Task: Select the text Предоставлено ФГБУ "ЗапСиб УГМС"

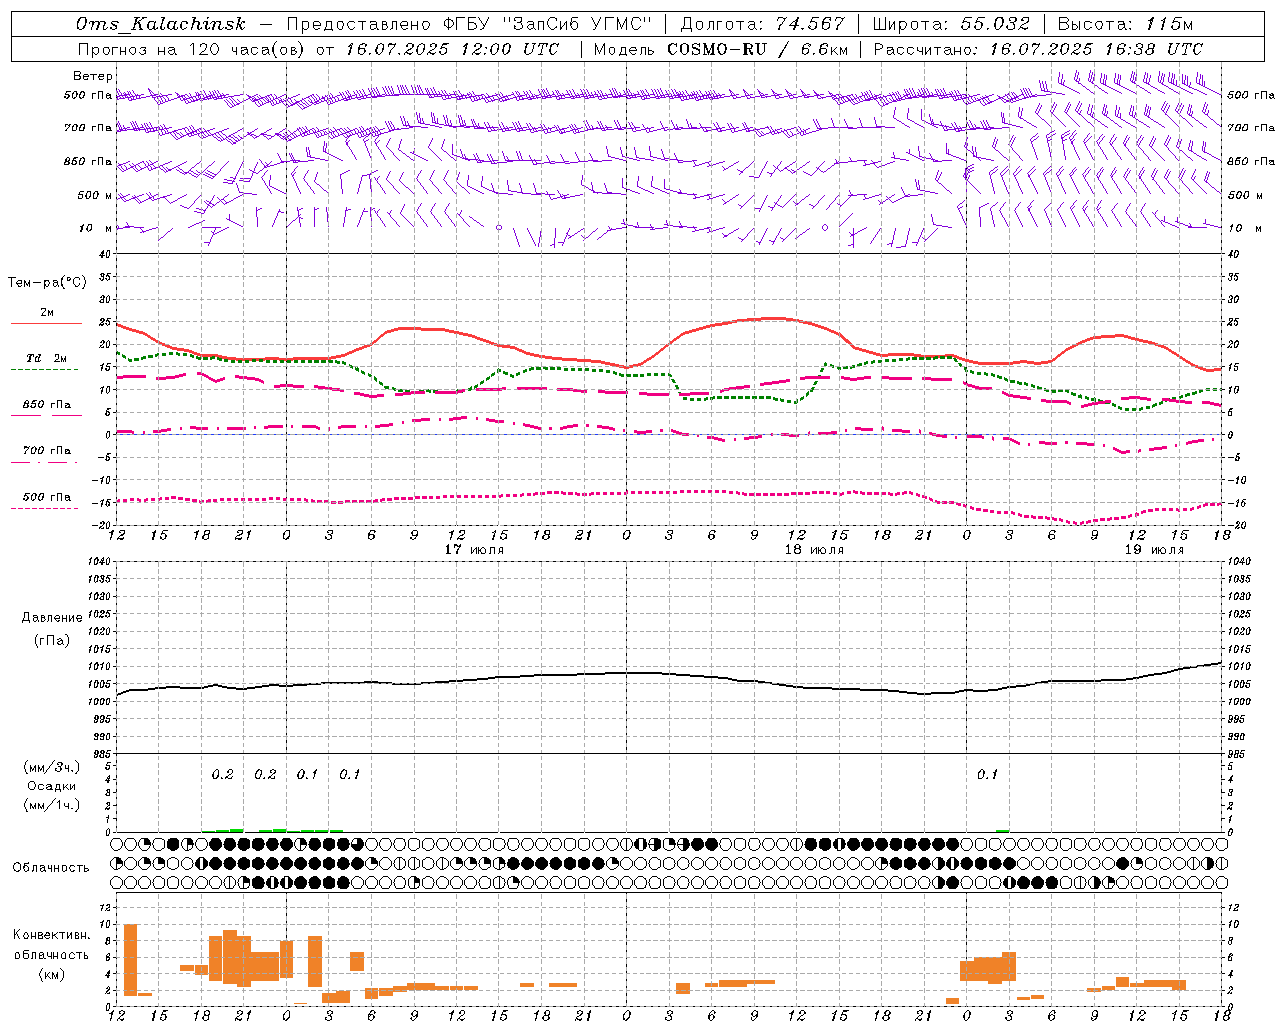Action: [x=469, y=25]
